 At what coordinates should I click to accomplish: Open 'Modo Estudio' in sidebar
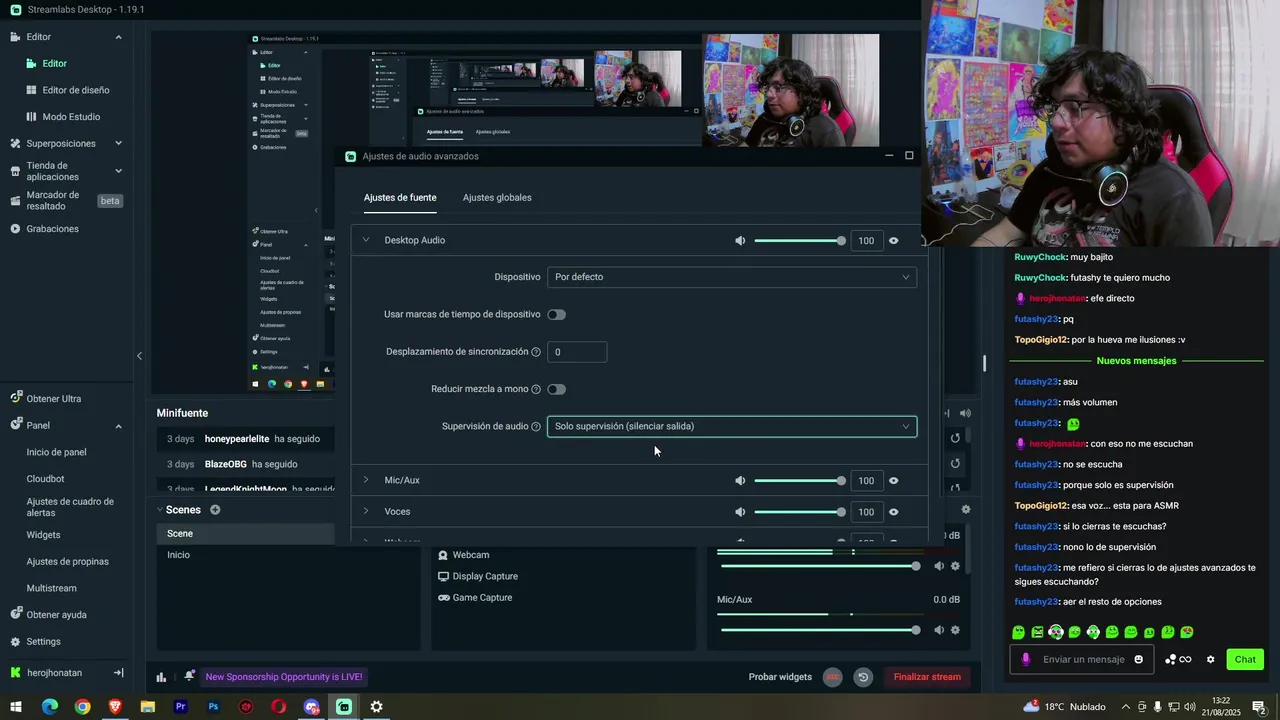pyautogui.click(x=71, y=117)
